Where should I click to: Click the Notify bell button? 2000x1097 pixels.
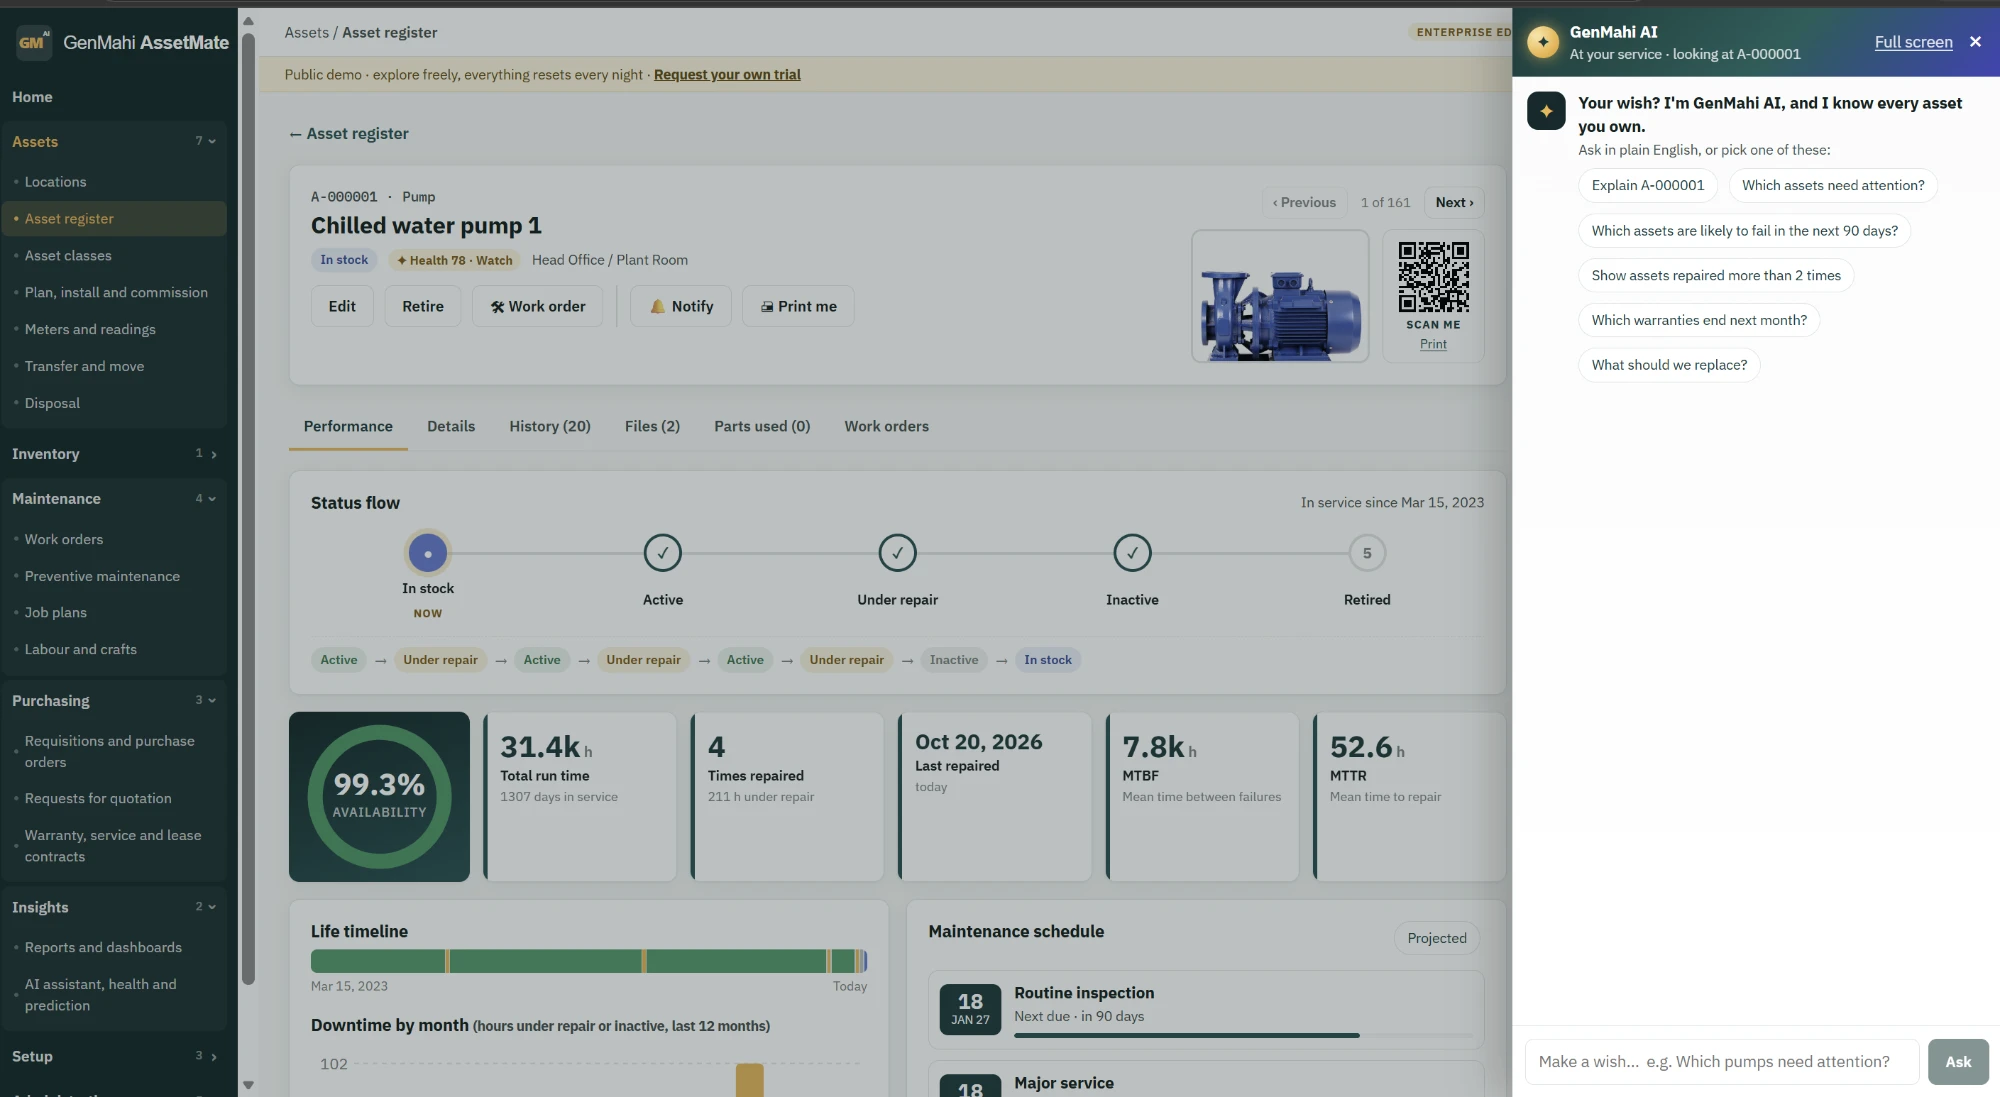tap(681, 306)
